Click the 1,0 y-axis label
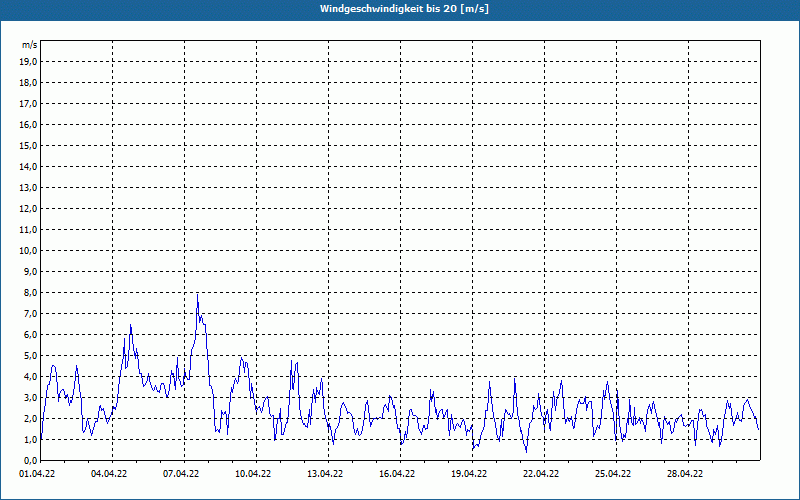 (x=30, y=439)
